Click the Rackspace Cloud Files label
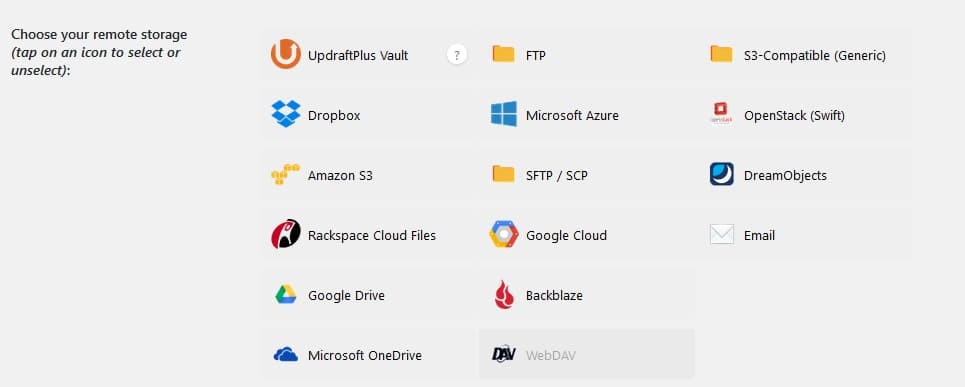 pos(372,236)
